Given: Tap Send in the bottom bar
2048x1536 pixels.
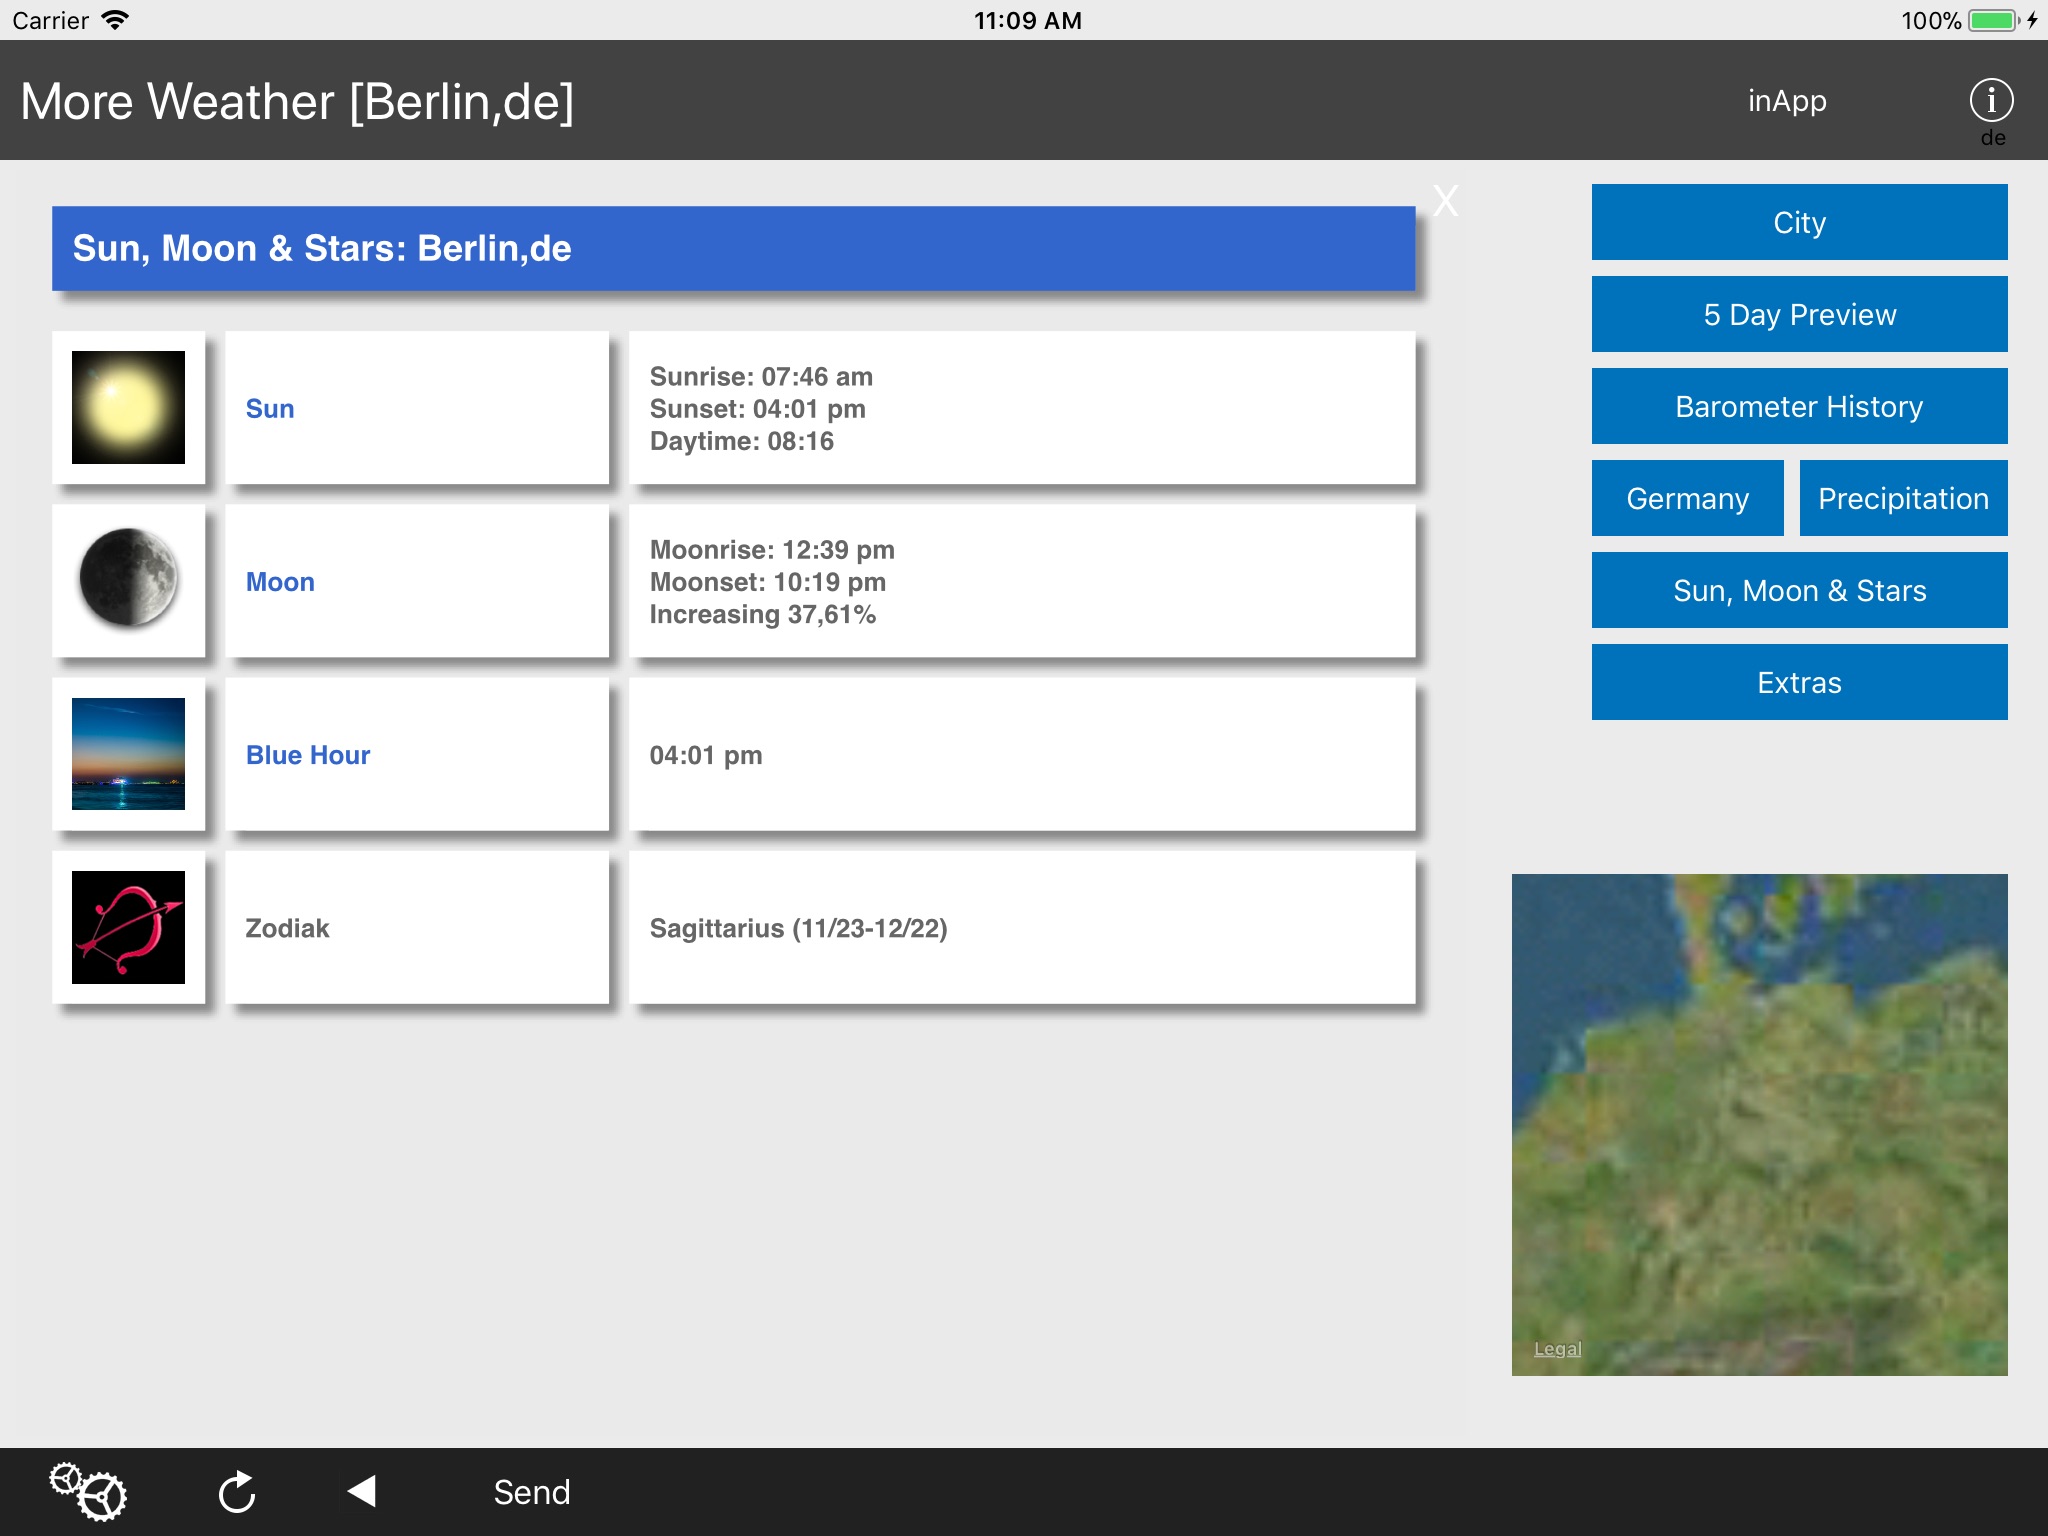Looking at the screenshot, I should pyautogui.click(x=531, y=1492).
